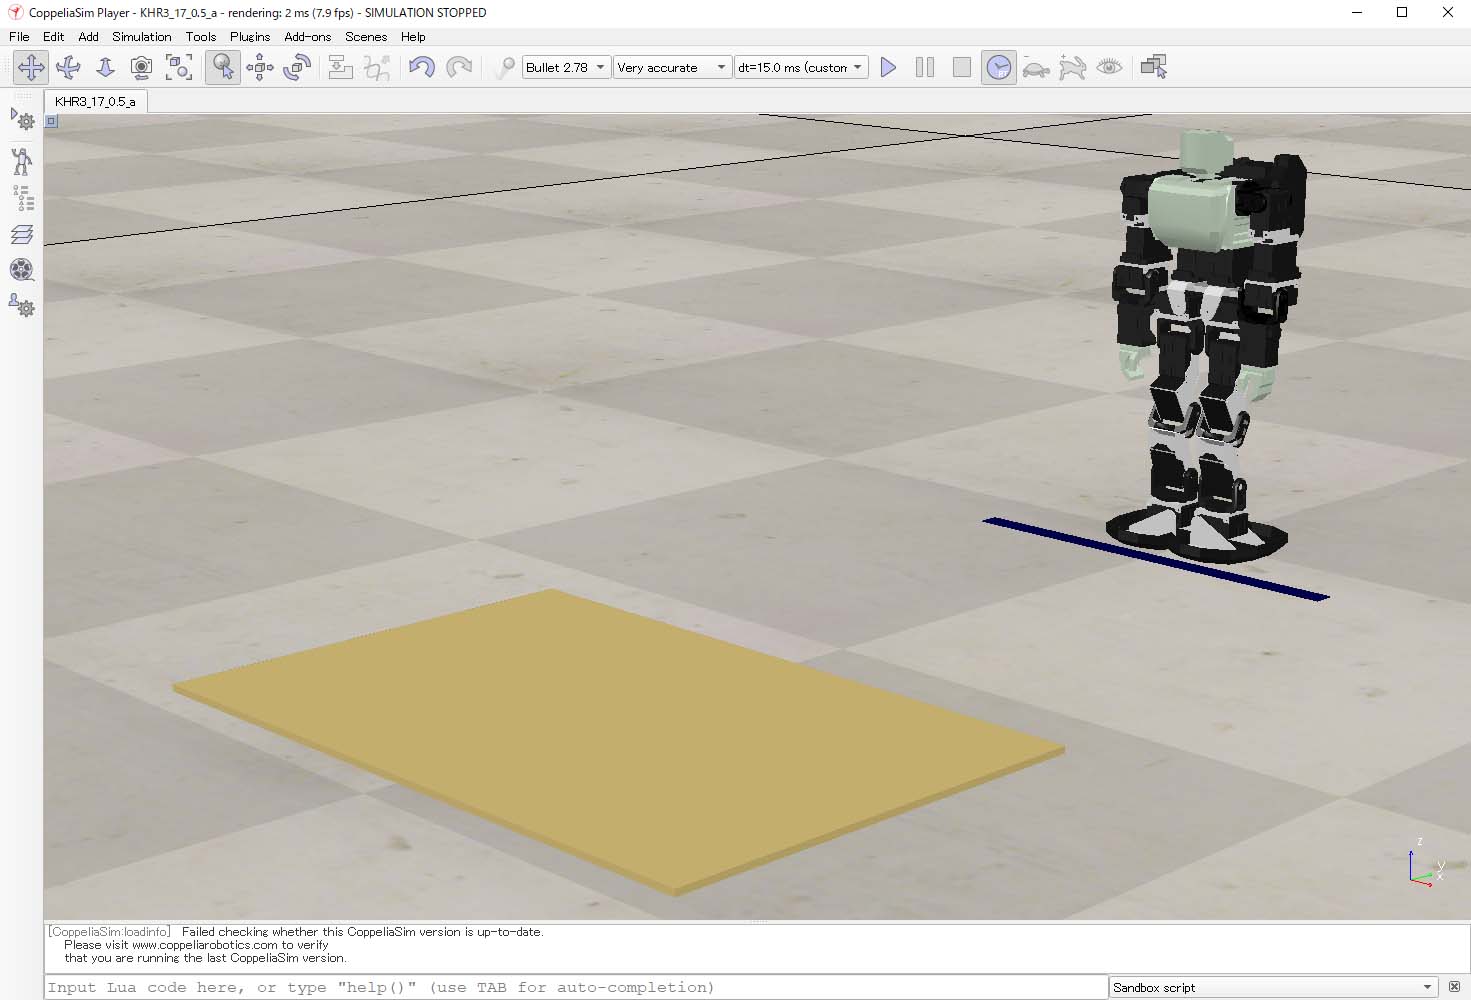The height and width of the screenshot is (1000, 1471).
Task: Click the transfer DNA icon
Action: pyautogui.click(x=377, y=67)
